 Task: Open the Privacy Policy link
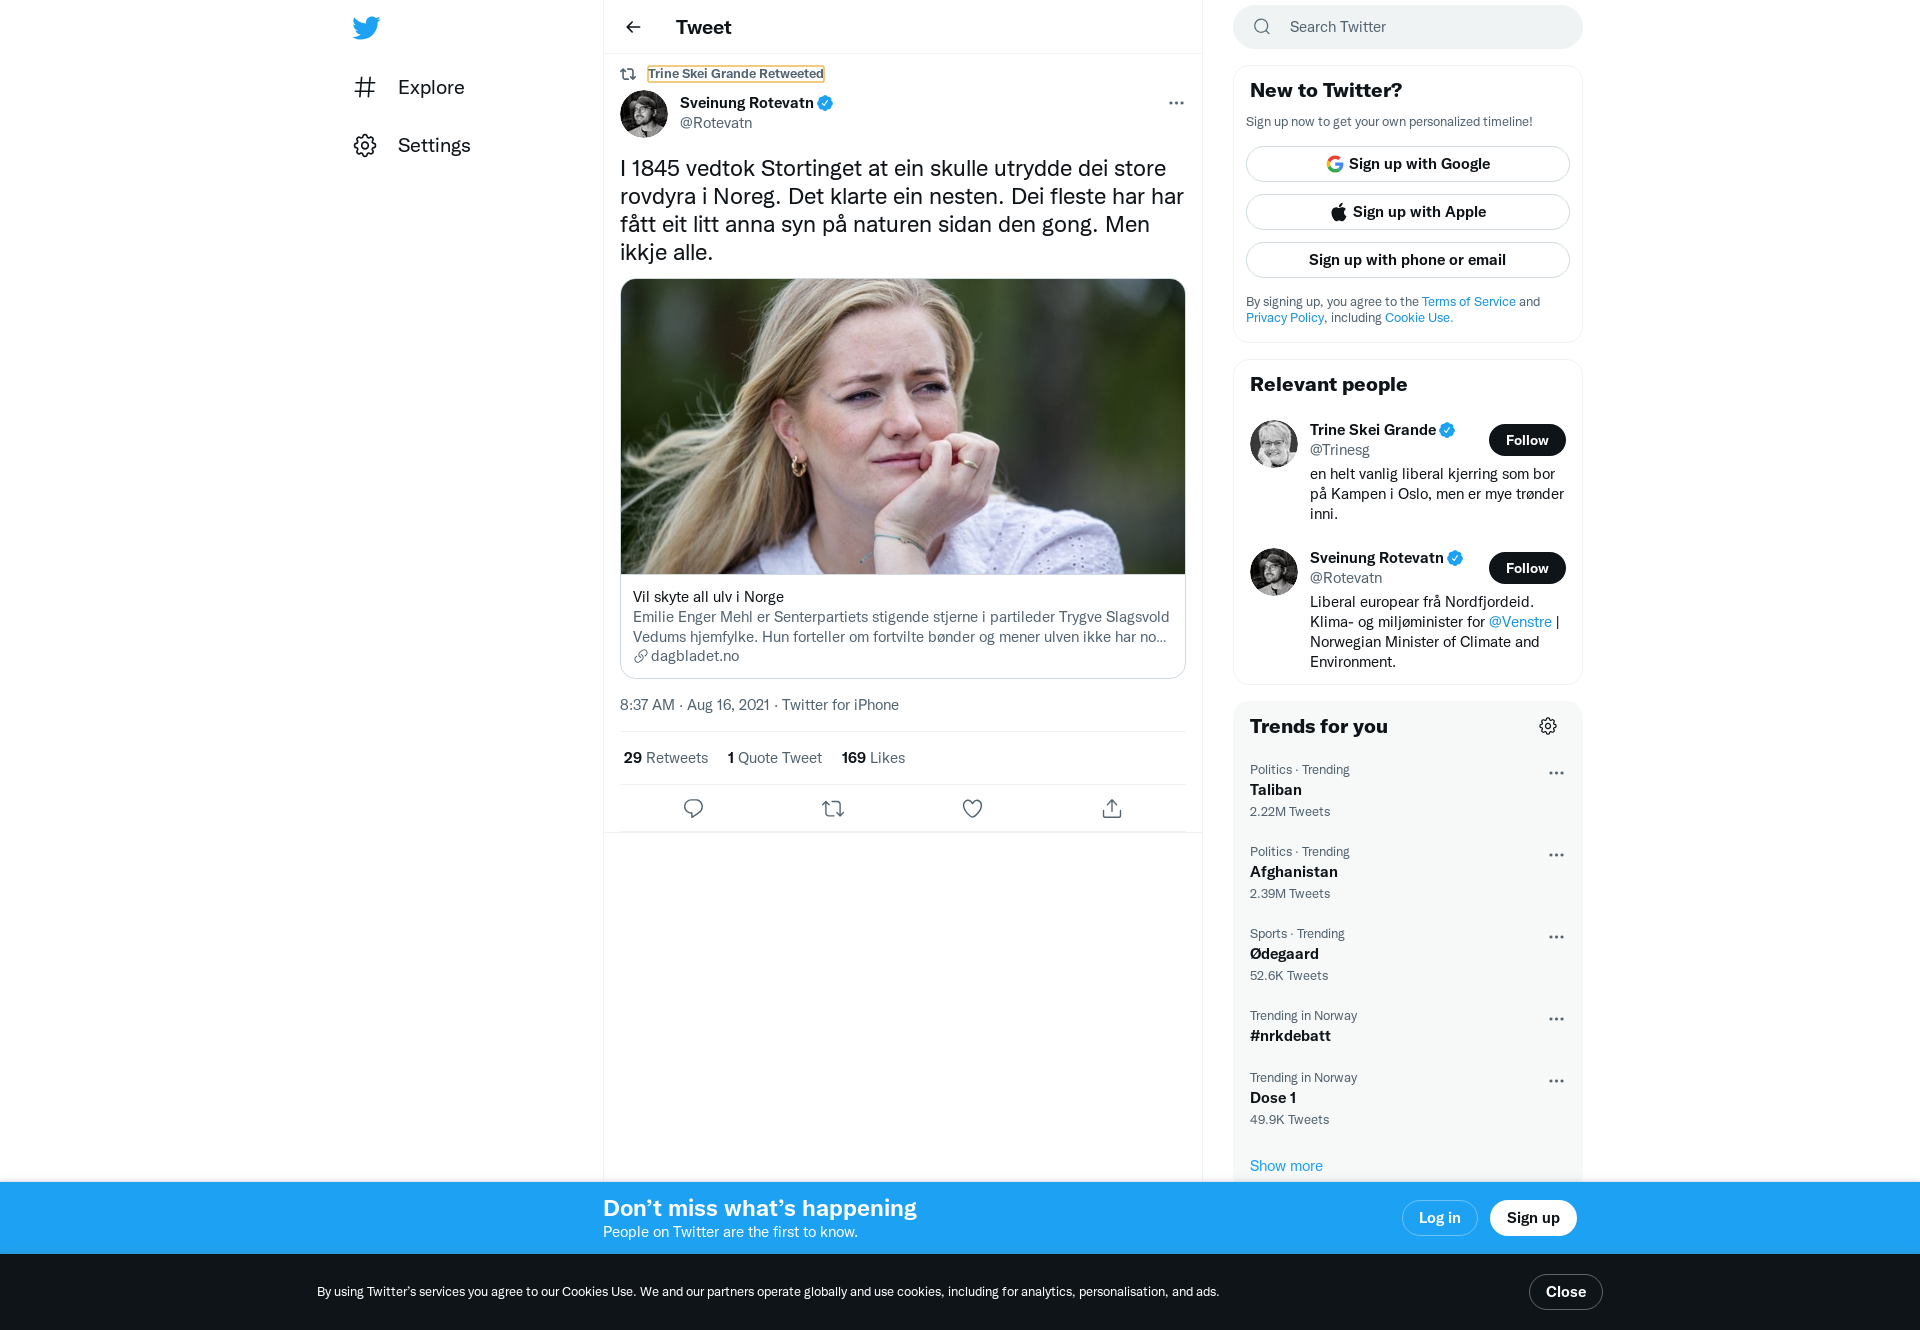(1285, 318)
